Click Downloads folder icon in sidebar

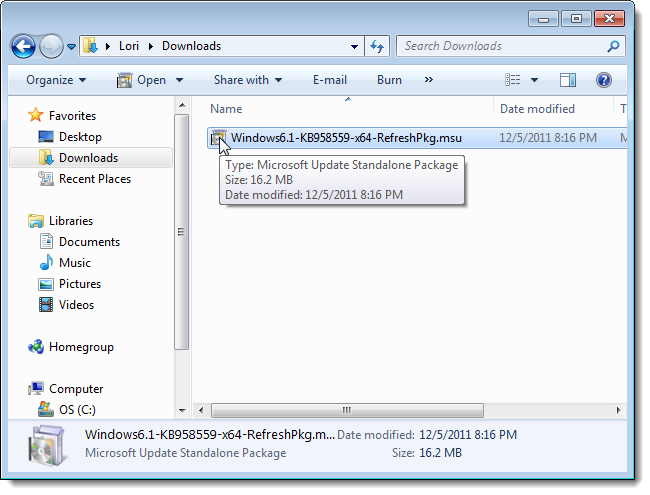[46, 158]
